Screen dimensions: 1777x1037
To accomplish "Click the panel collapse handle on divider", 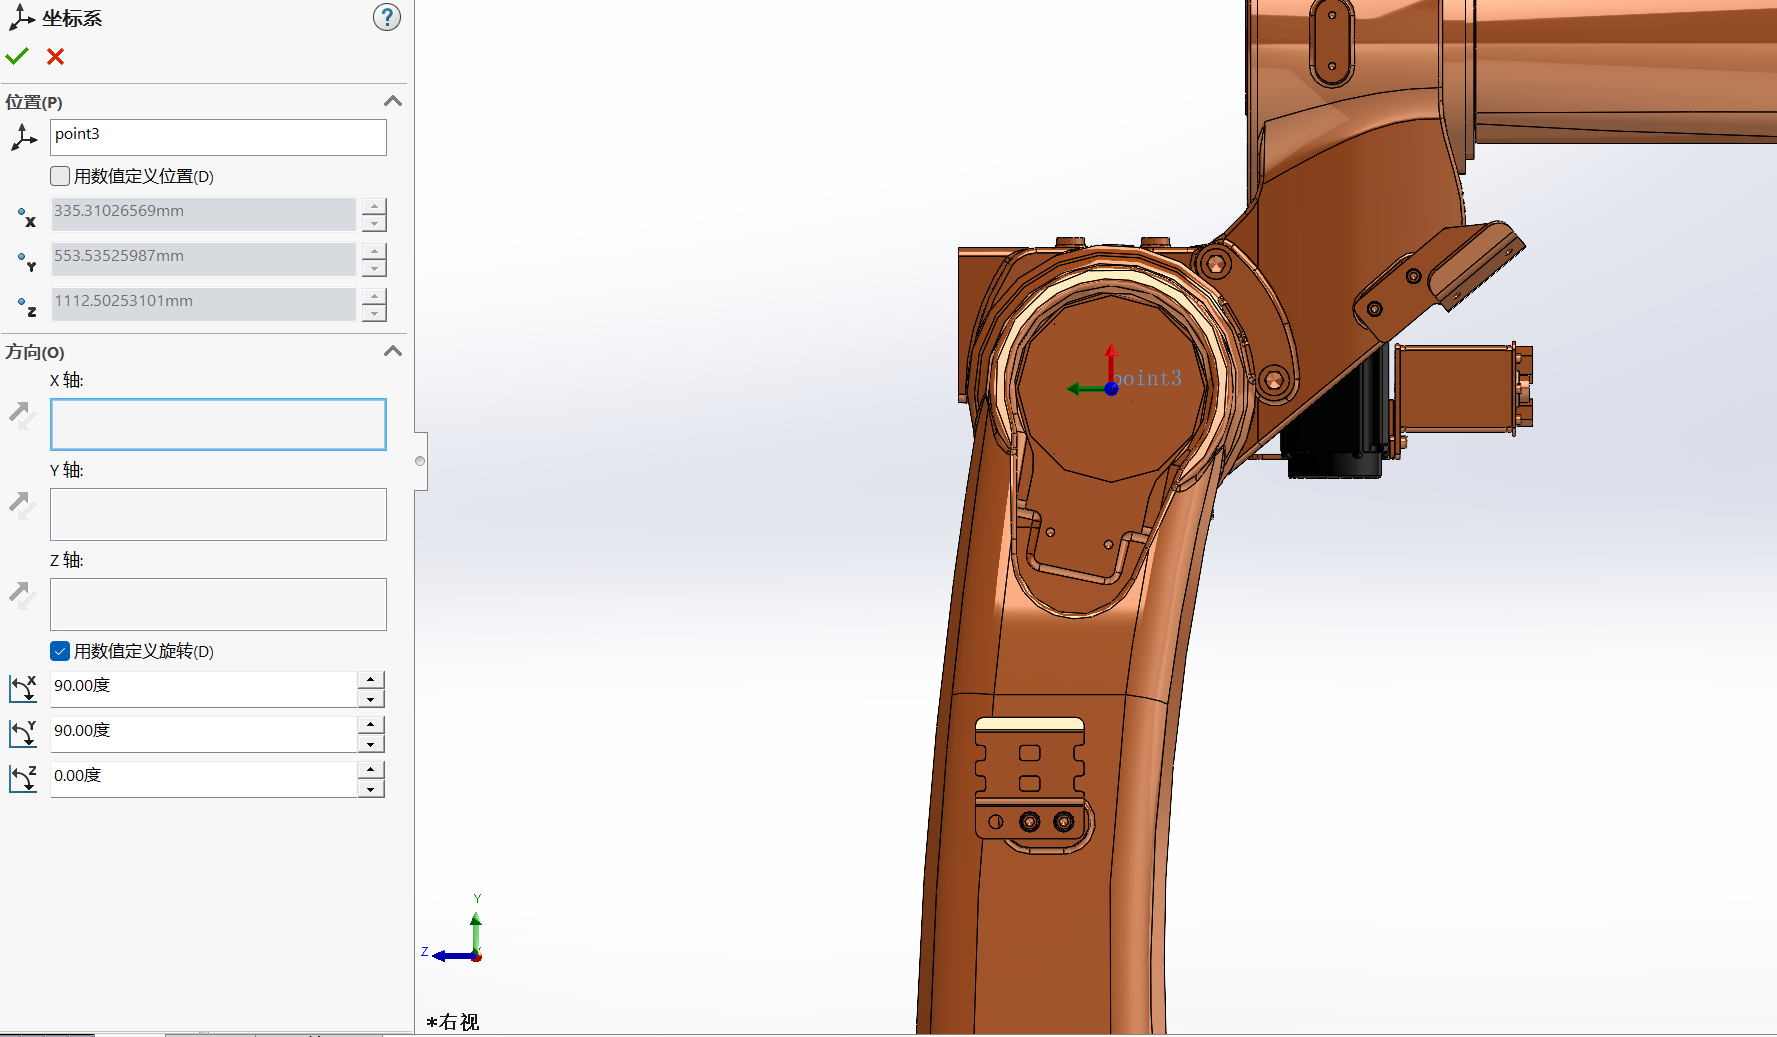I will tap(420, 461).
